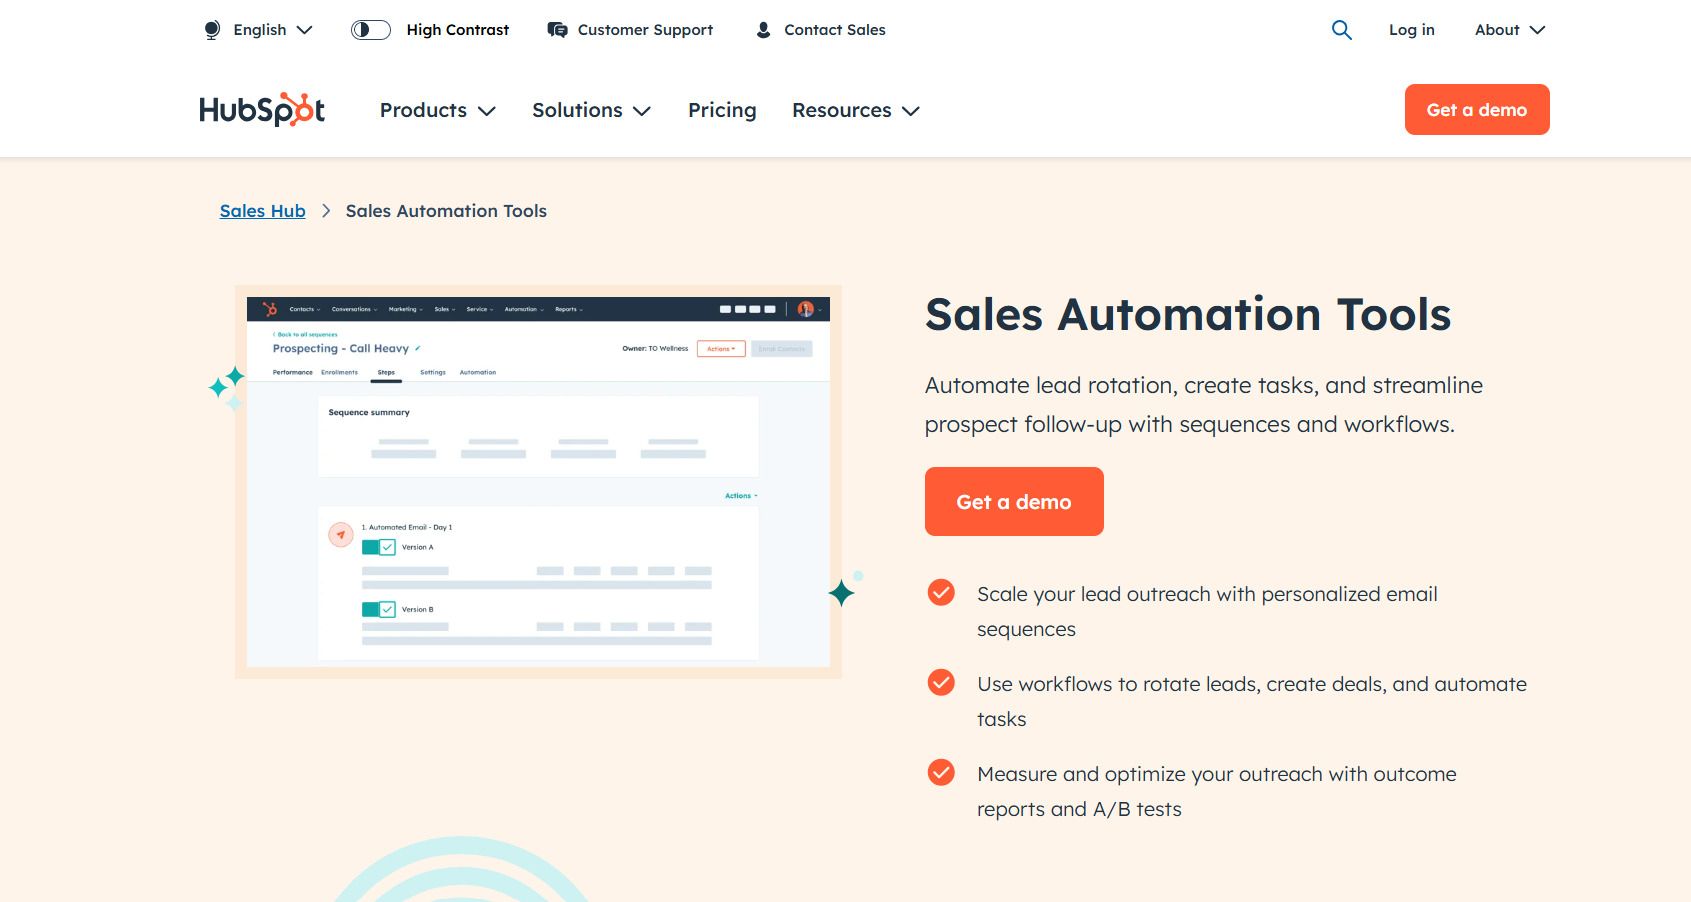
Task: Click the checkmark icon beside 'Use workflows to rotate leads'
Action: pos(941,683)
